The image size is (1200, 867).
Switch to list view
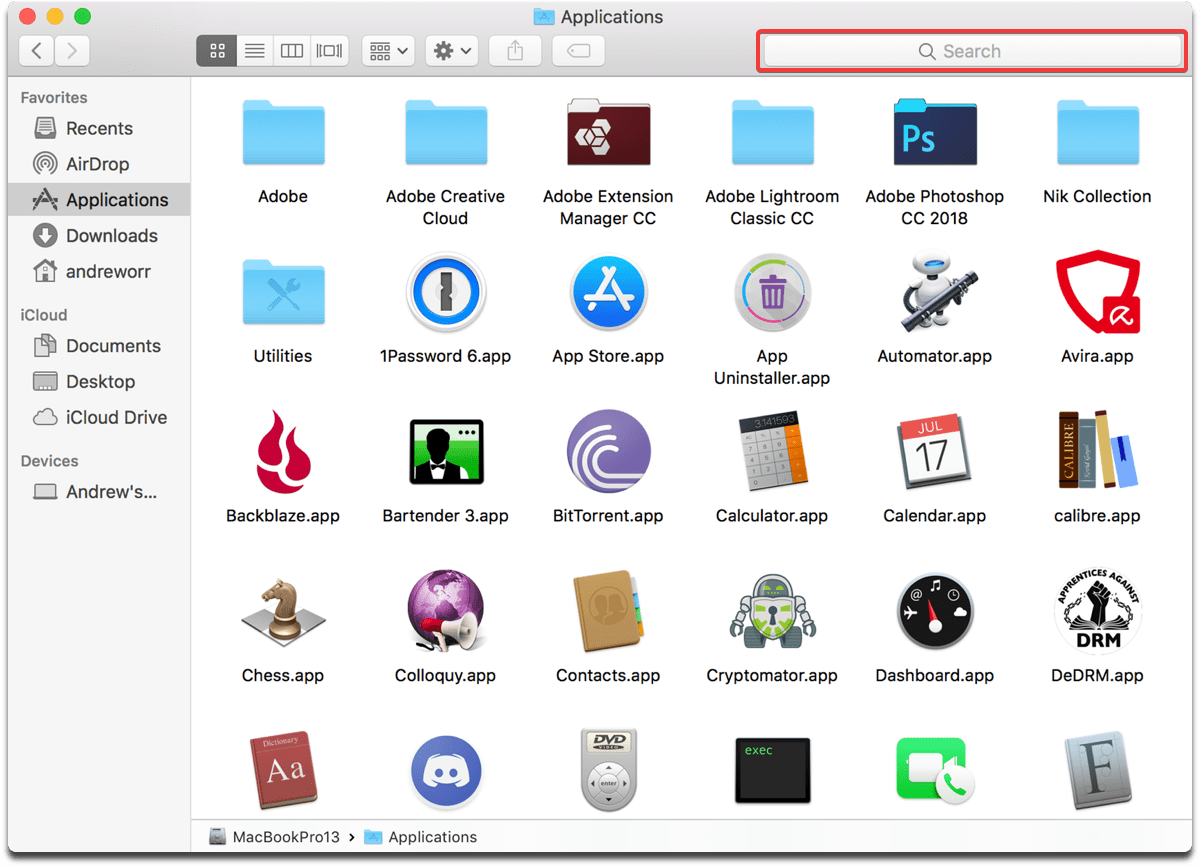255,51
